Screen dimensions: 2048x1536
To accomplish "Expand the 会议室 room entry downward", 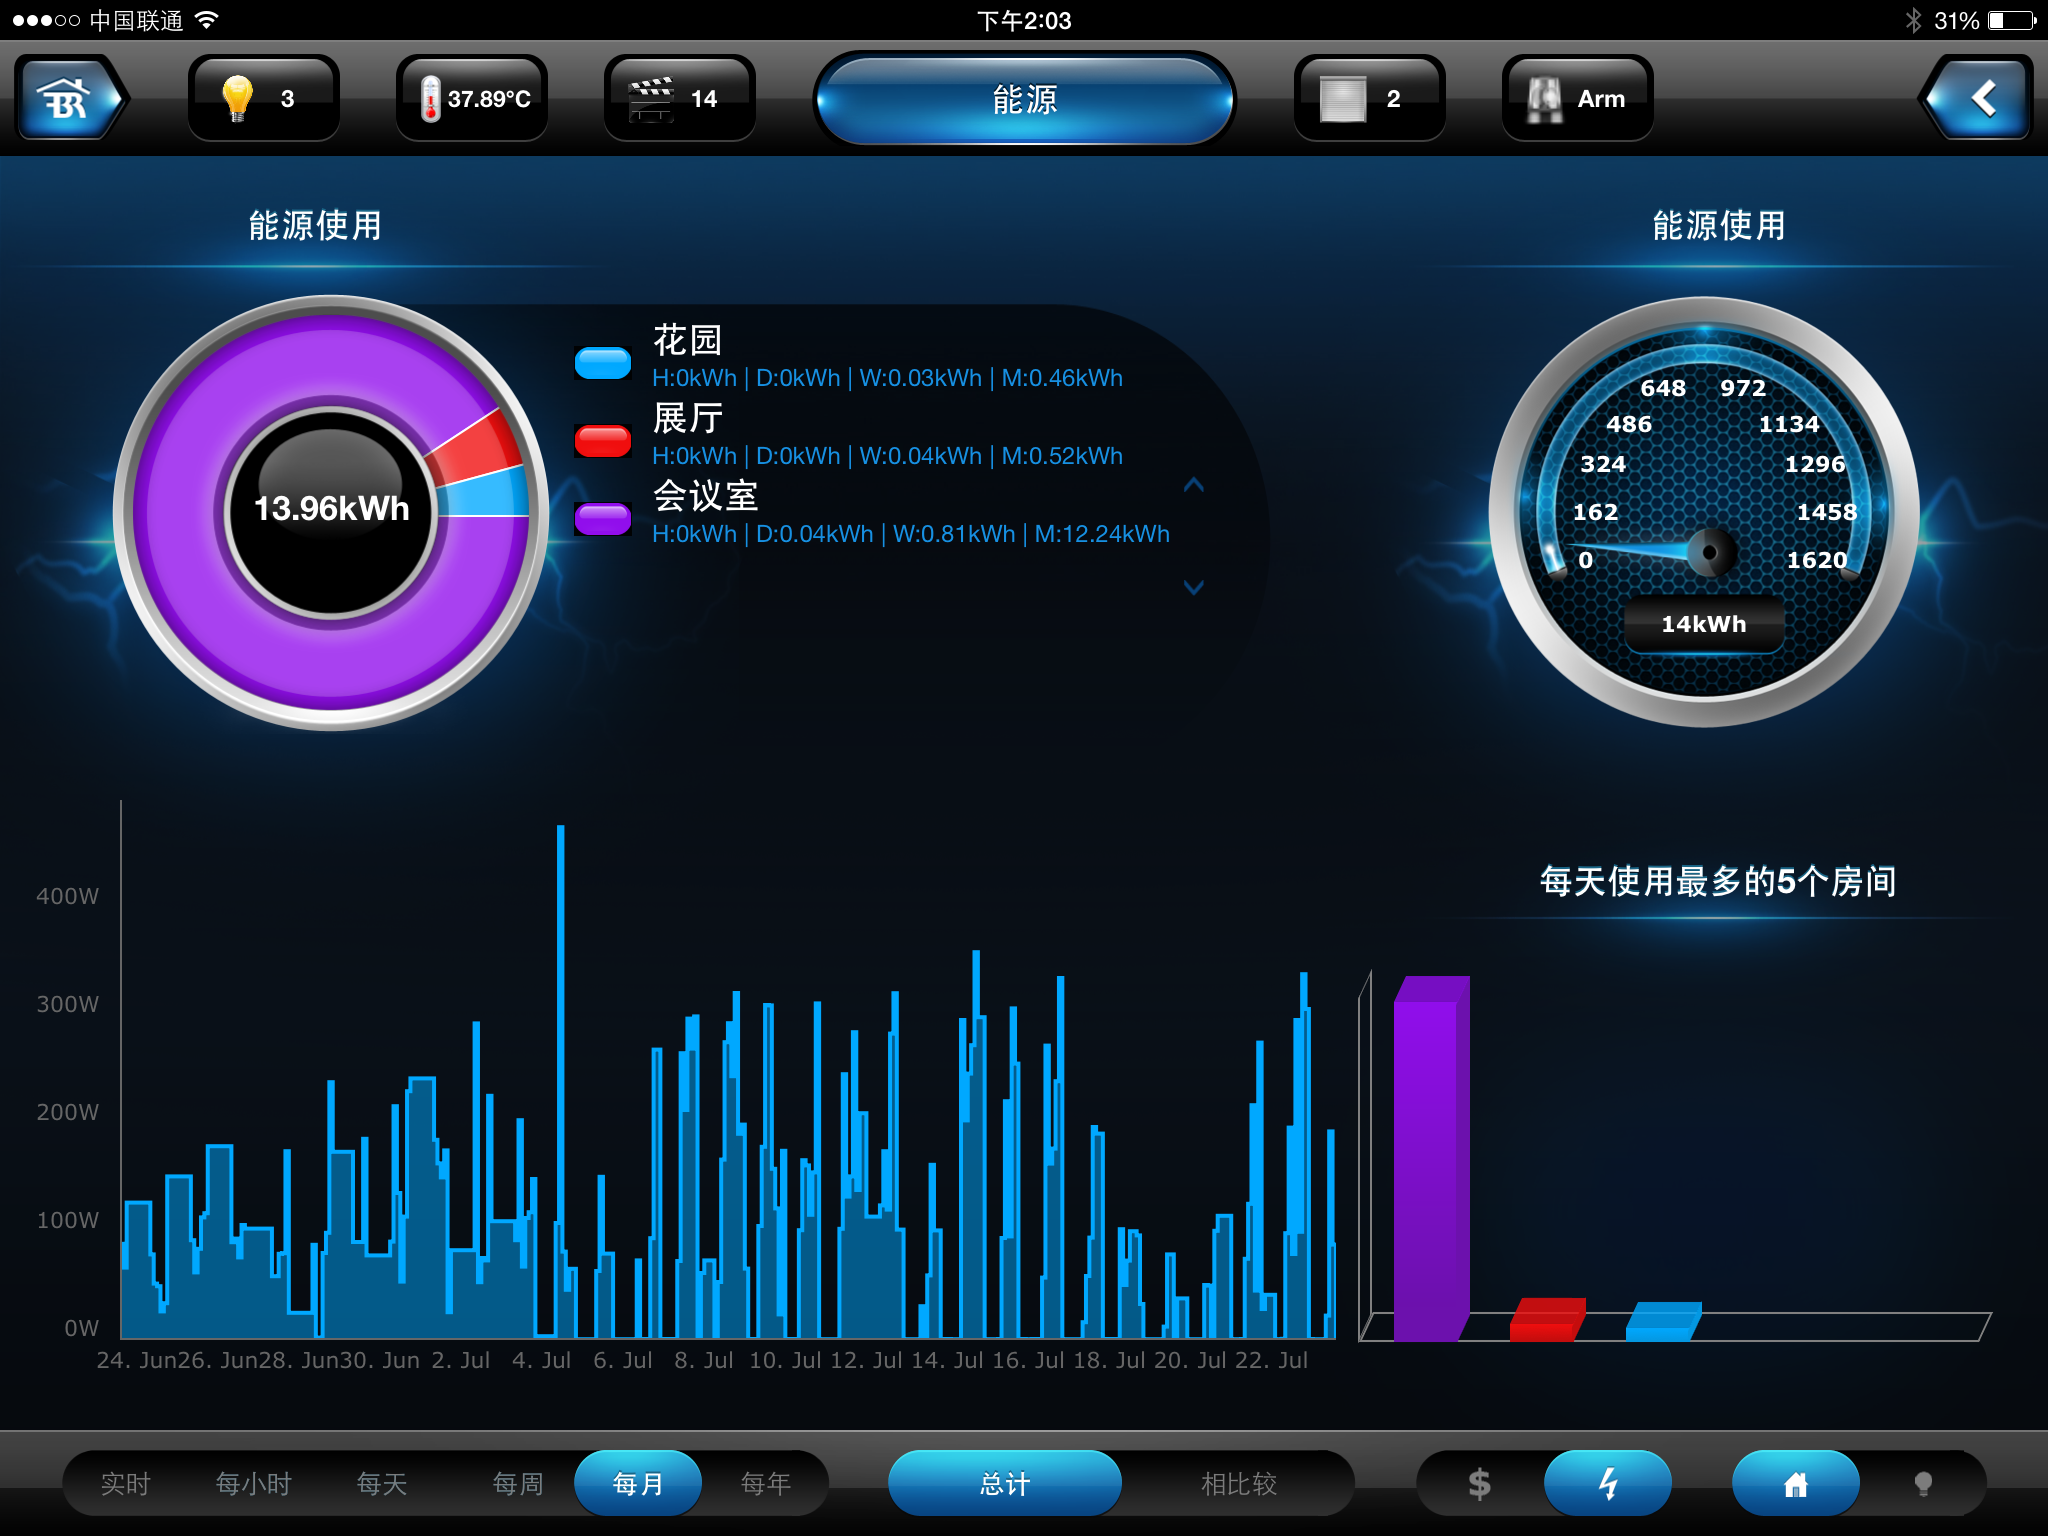I will (x=1192, y=584).
